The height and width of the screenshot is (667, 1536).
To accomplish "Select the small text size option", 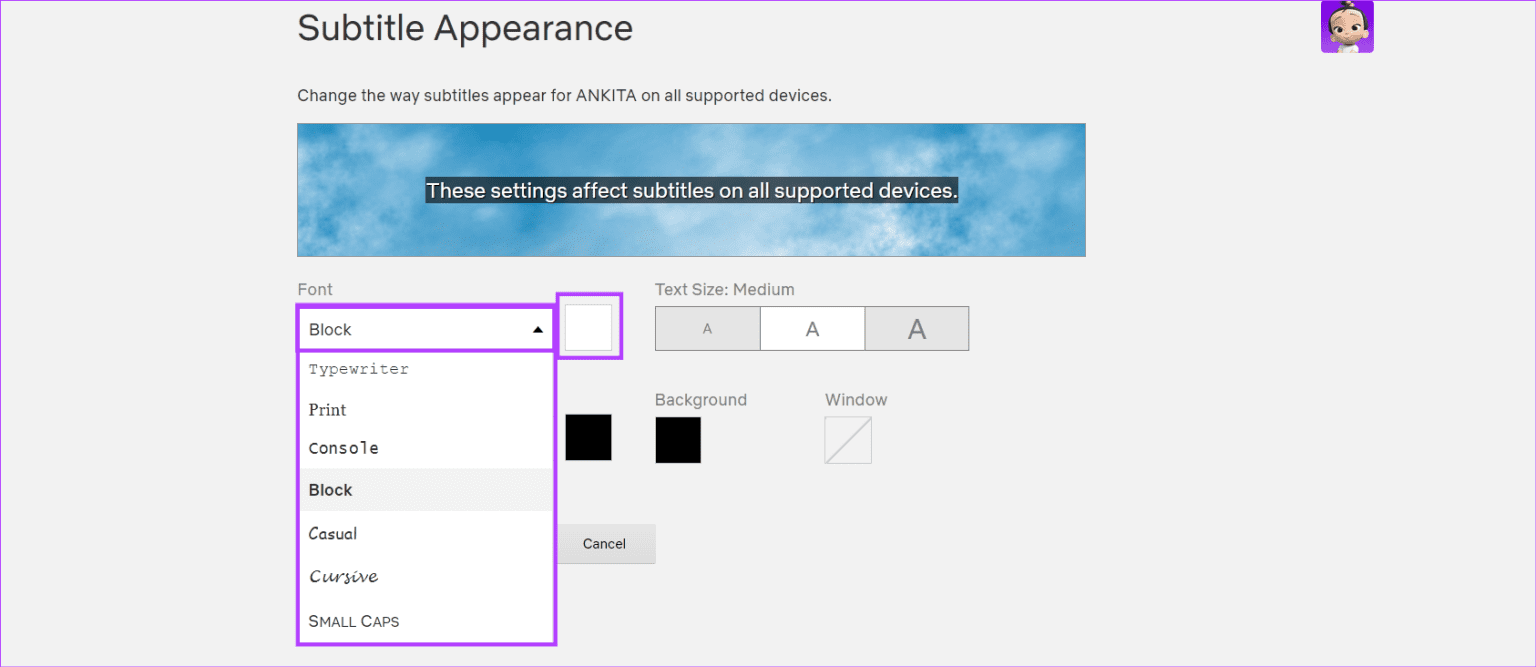I will pyautogui.click(x=707, y=328).
